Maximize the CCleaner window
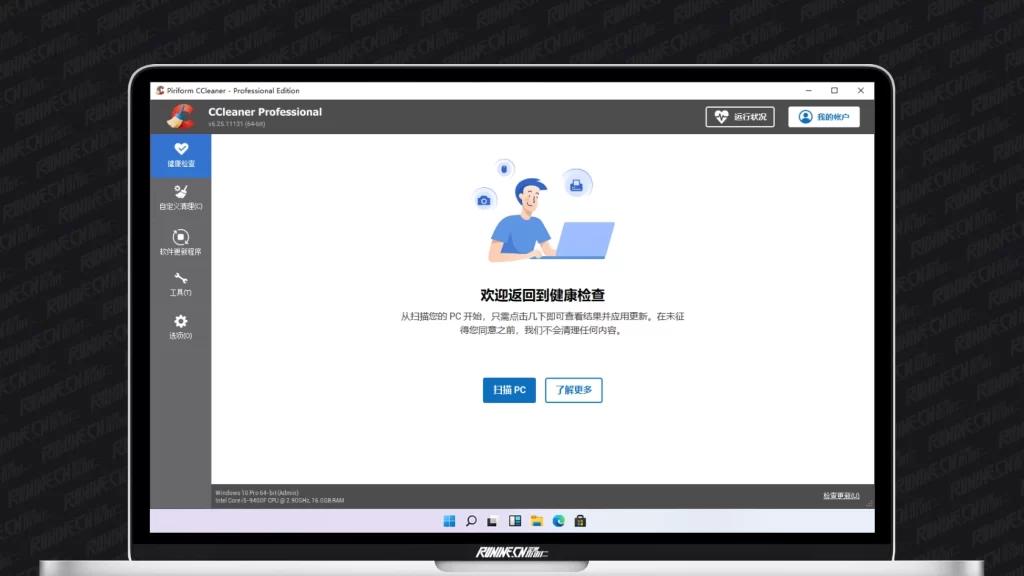 tap(834, 91)
